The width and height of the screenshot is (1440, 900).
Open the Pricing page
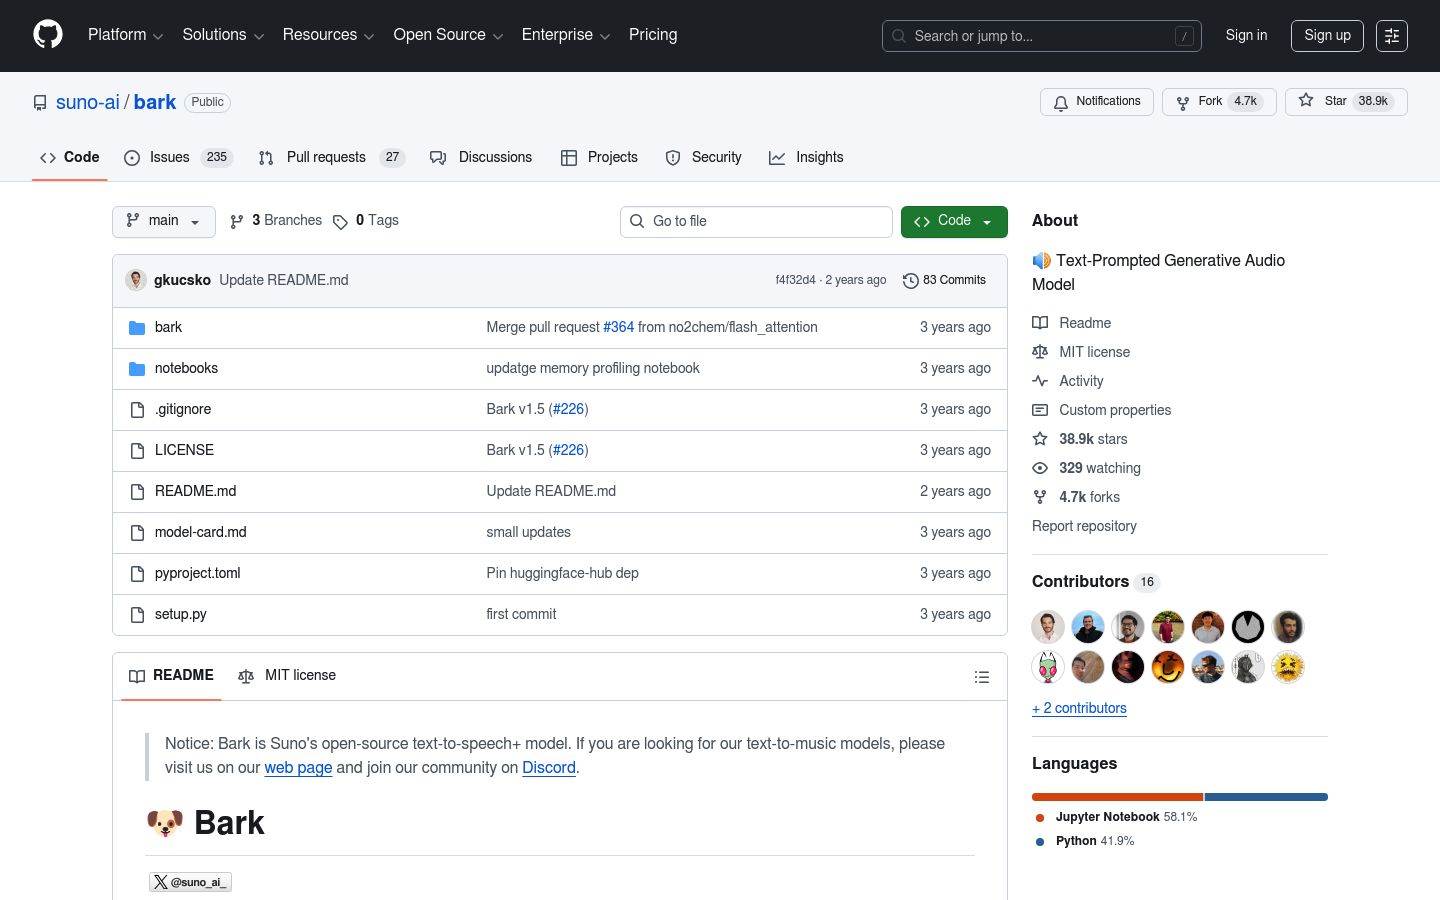pyautogui.click(x=653, y=35)
